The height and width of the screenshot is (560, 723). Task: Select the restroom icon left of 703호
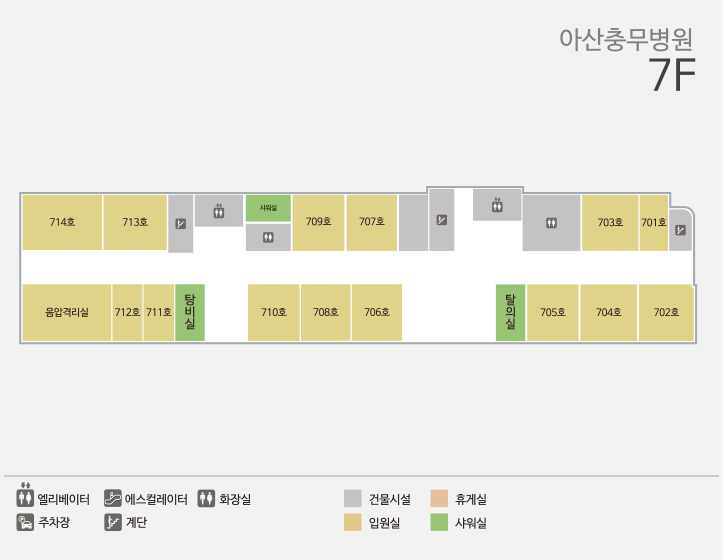[551, 222]
